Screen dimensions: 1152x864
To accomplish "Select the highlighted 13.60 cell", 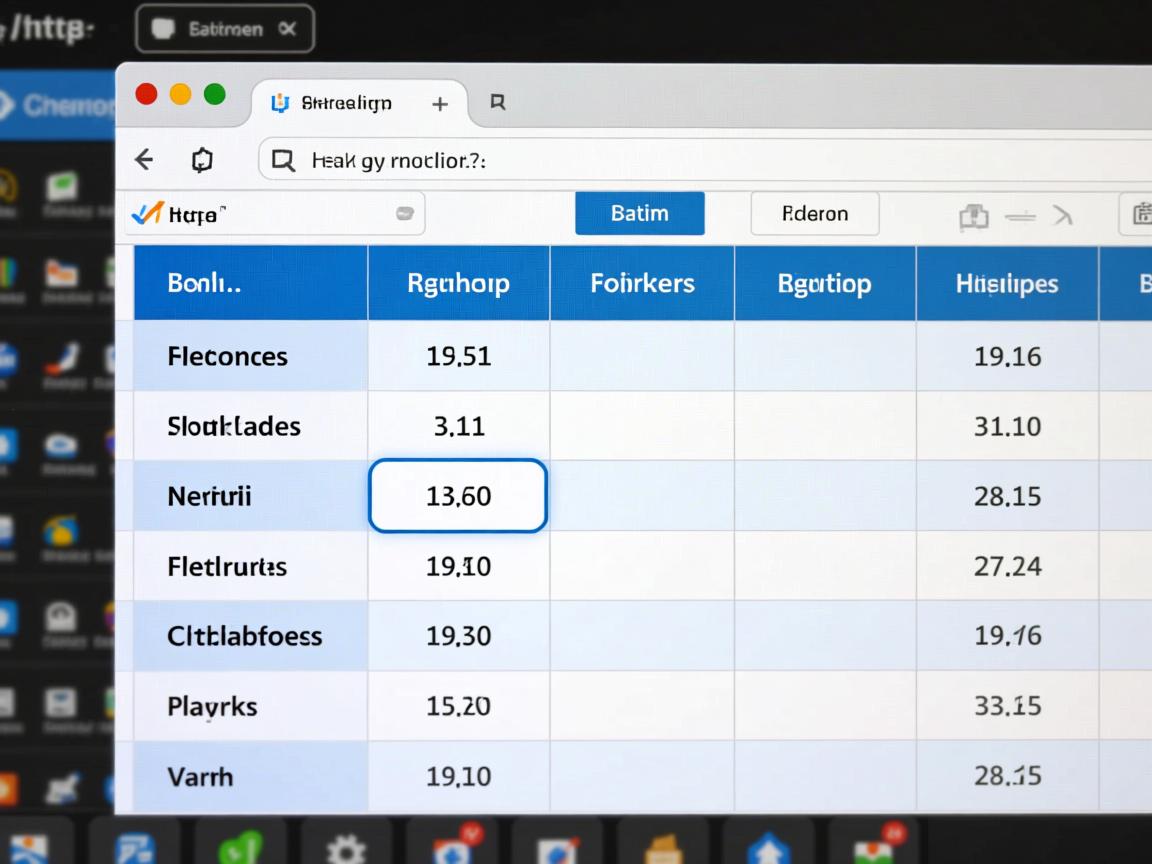I will pos(458,496).
